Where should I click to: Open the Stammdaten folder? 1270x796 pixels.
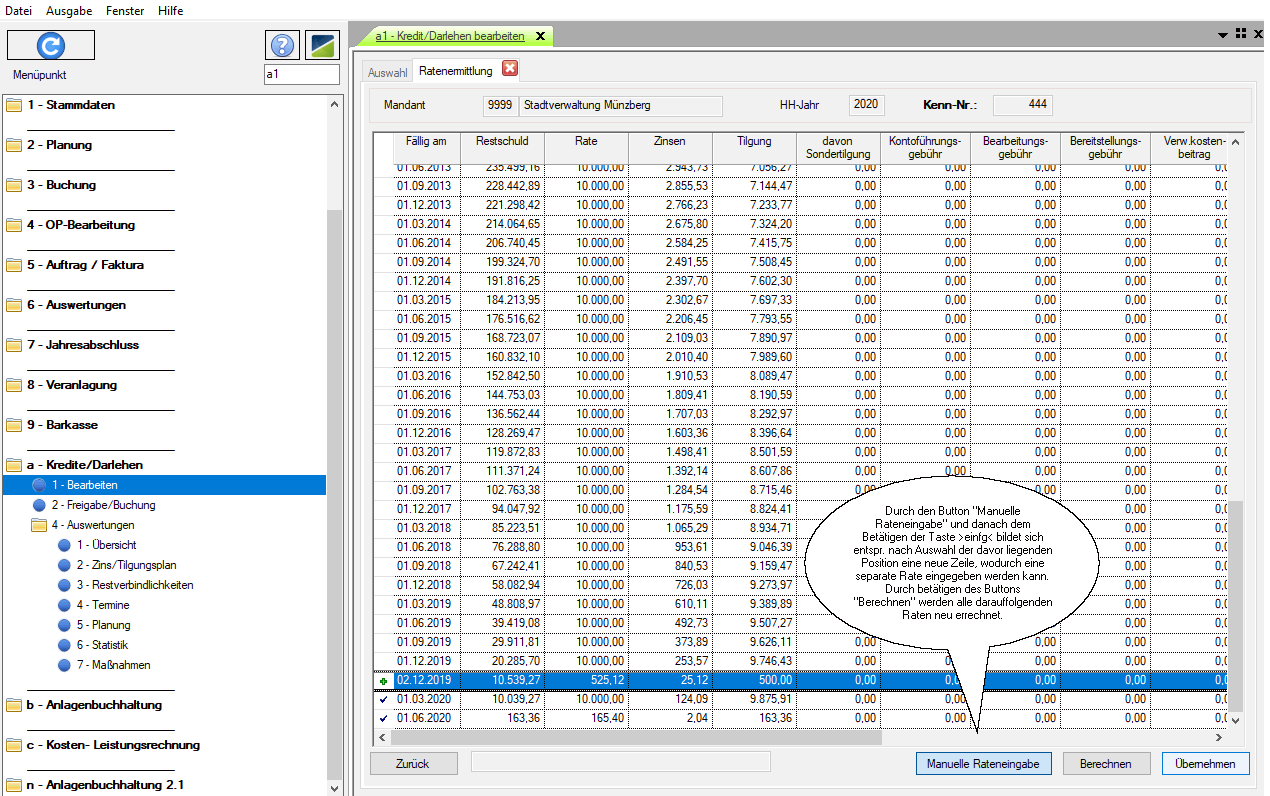coord(70,105)
